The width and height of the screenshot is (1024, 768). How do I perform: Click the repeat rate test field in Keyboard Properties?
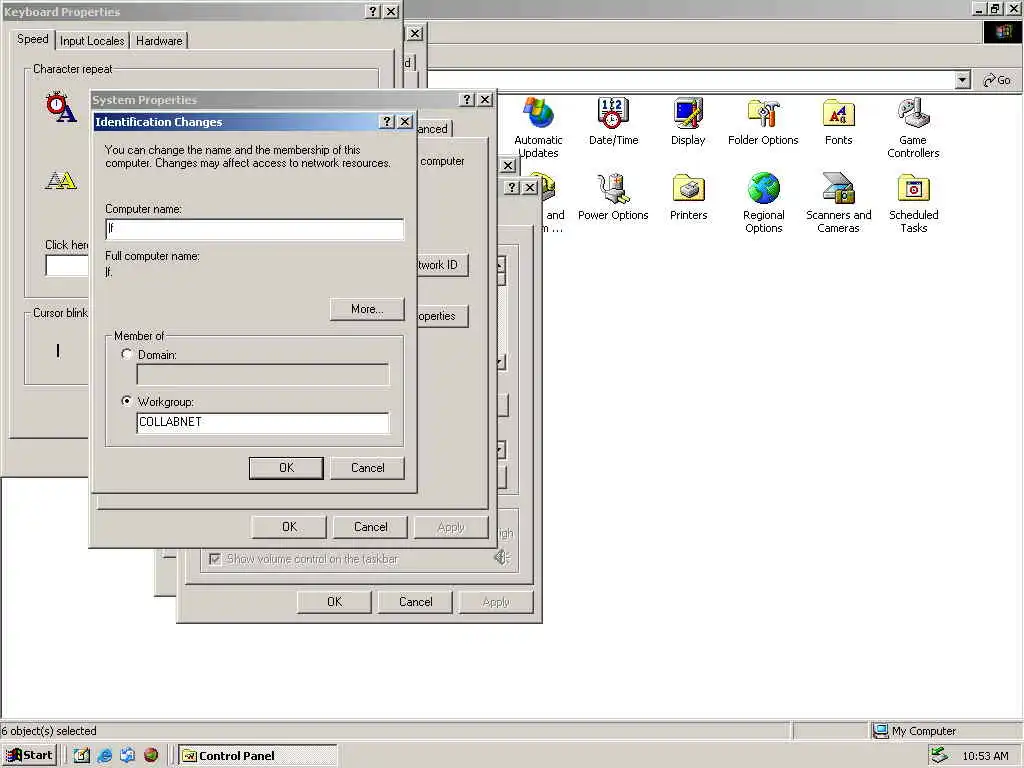[67, 265]
